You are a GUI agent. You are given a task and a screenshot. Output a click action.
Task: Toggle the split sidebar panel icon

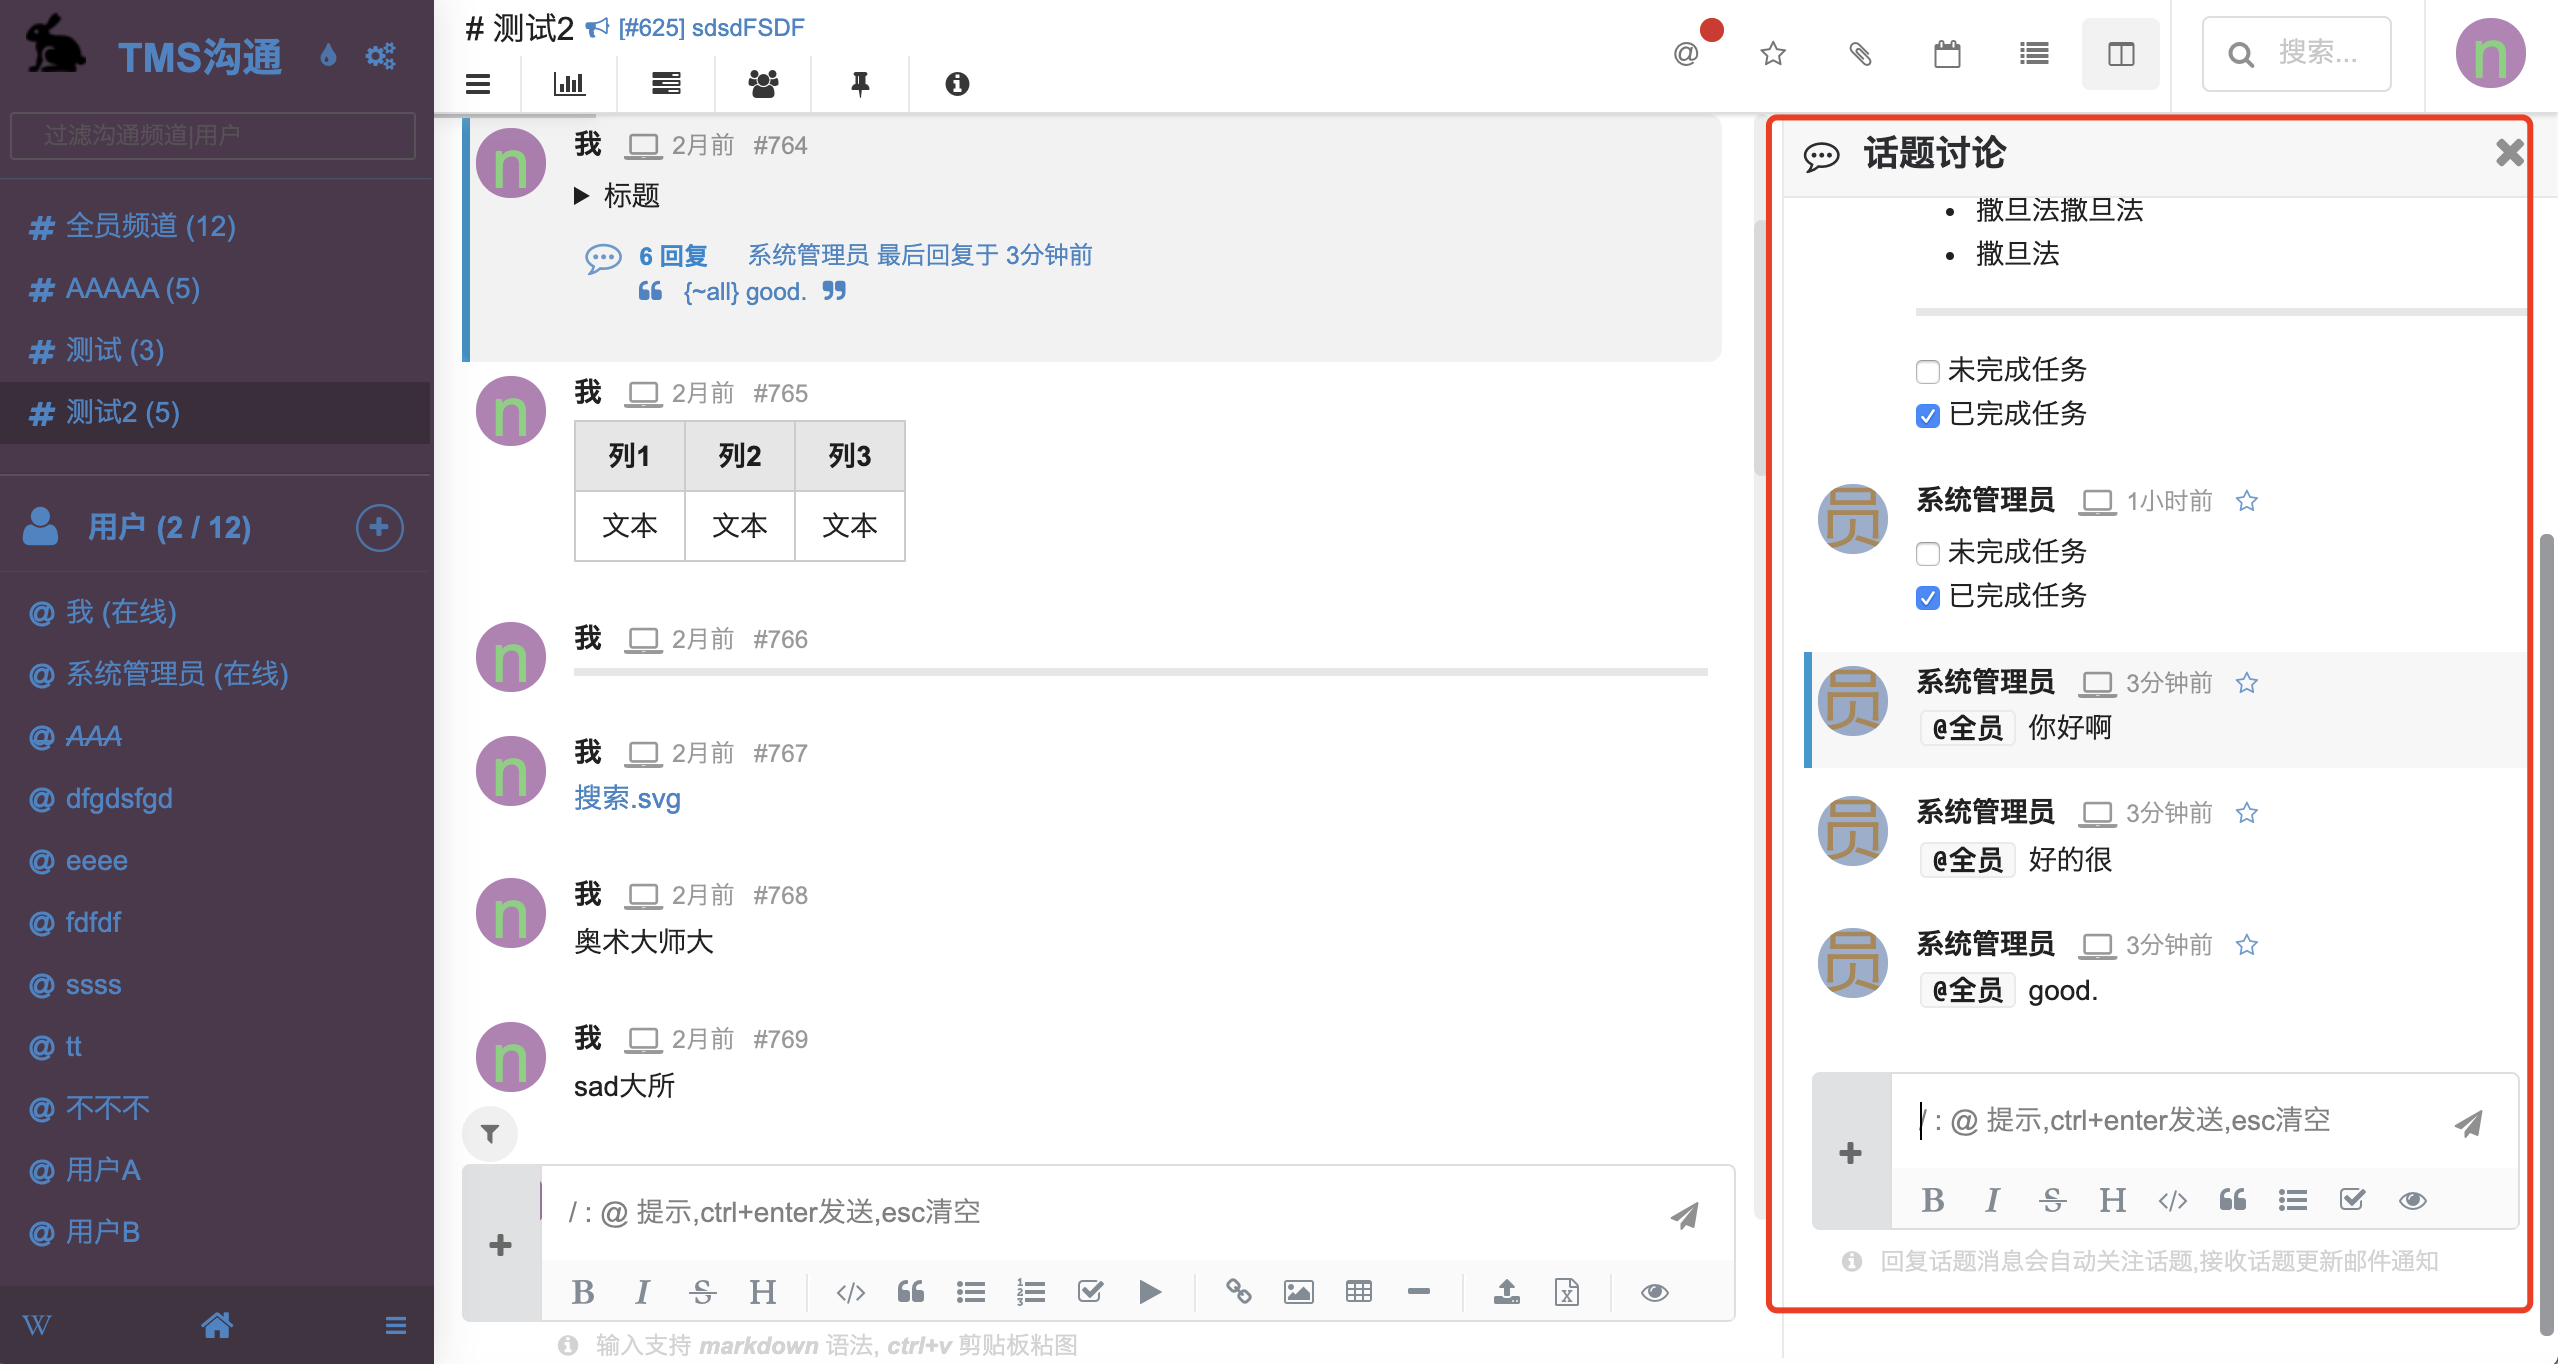click(x=2121, y=54)
